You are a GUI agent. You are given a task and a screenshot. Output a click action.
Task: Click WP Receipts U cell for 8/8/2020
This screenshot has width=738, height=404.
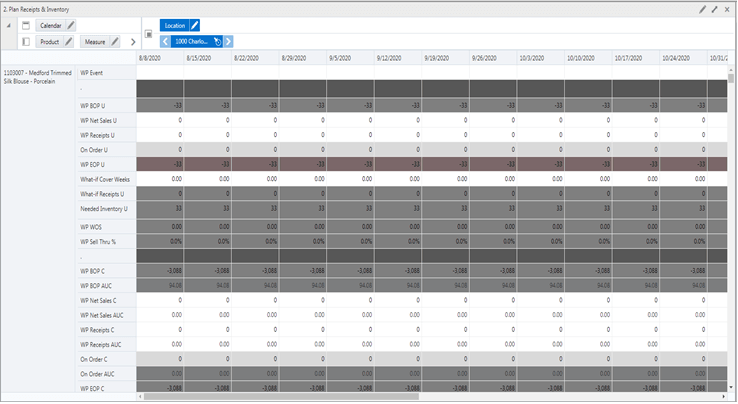coord(160,135)
